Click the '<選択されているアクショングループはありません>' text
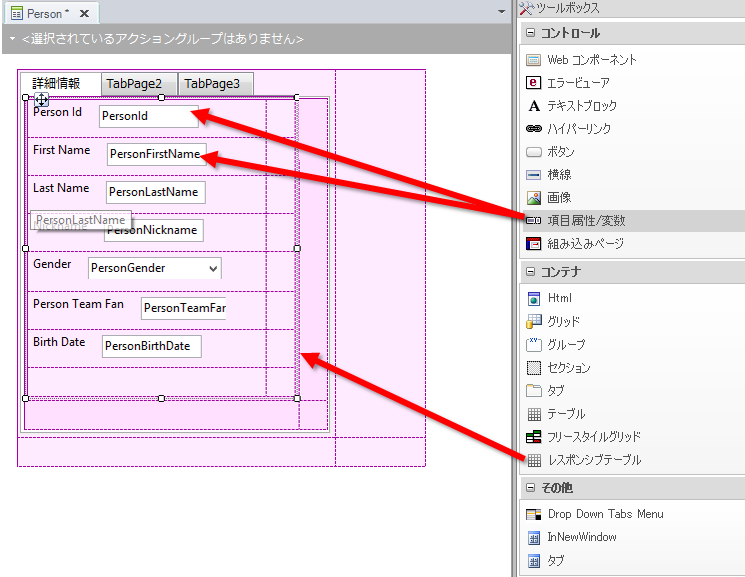The width and height of the screenshot is (745, 577). [162, 38]
